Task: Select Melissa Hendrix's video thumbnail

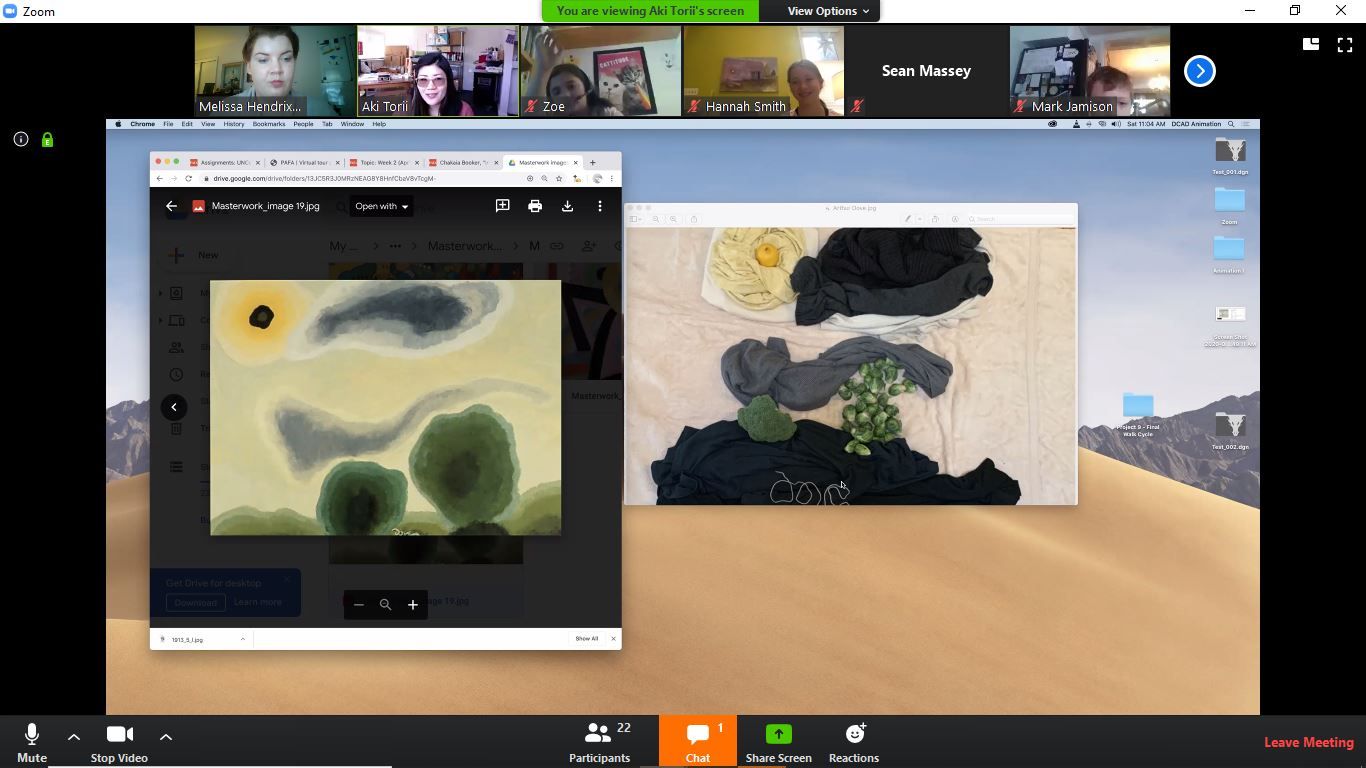Action: (275, 70)
